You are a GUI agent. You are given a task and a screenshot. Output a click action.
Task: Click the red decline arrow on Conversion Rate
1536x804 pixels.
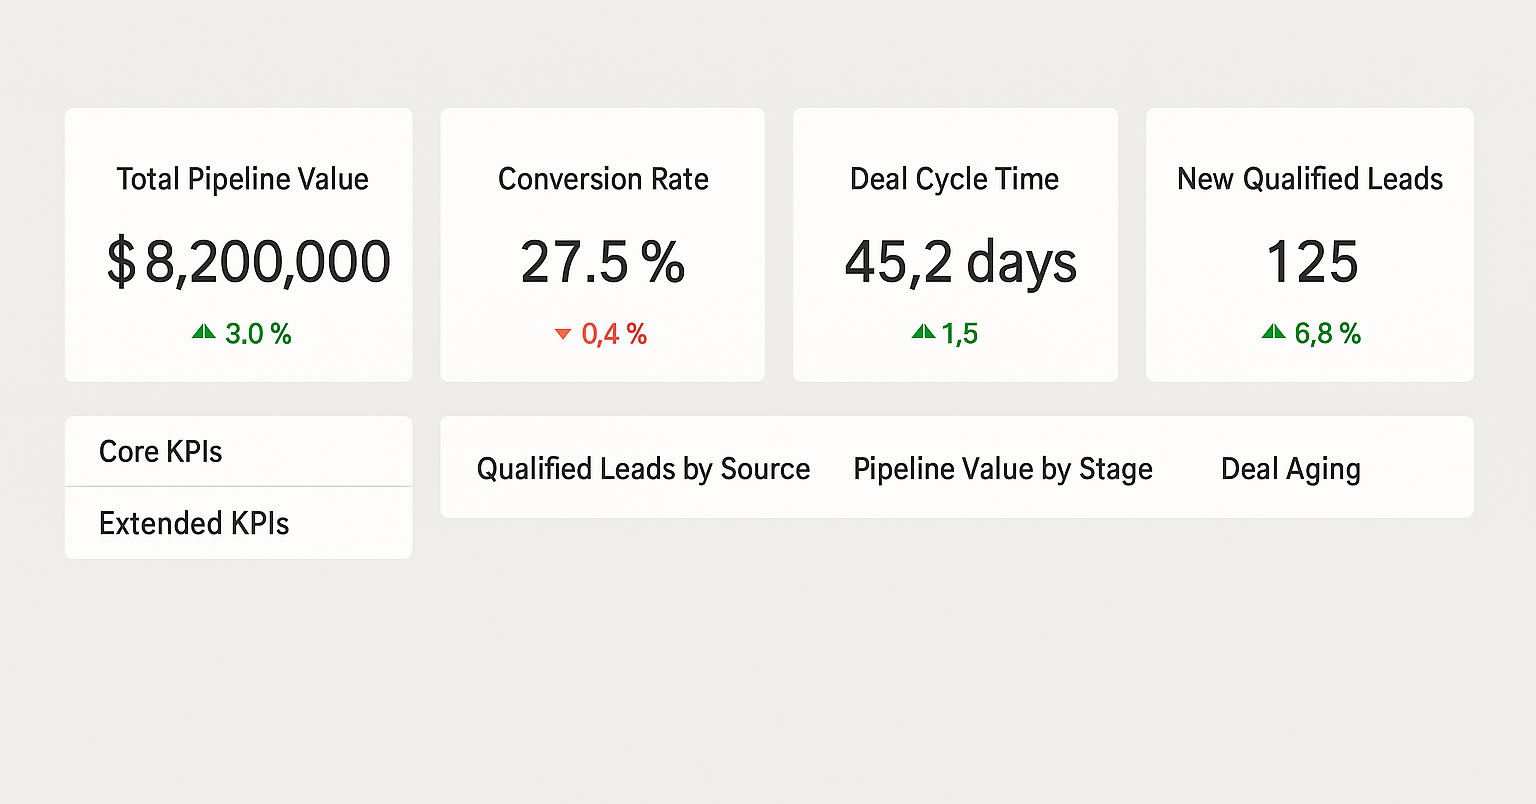pyautogui.click(x=563, y=333)
